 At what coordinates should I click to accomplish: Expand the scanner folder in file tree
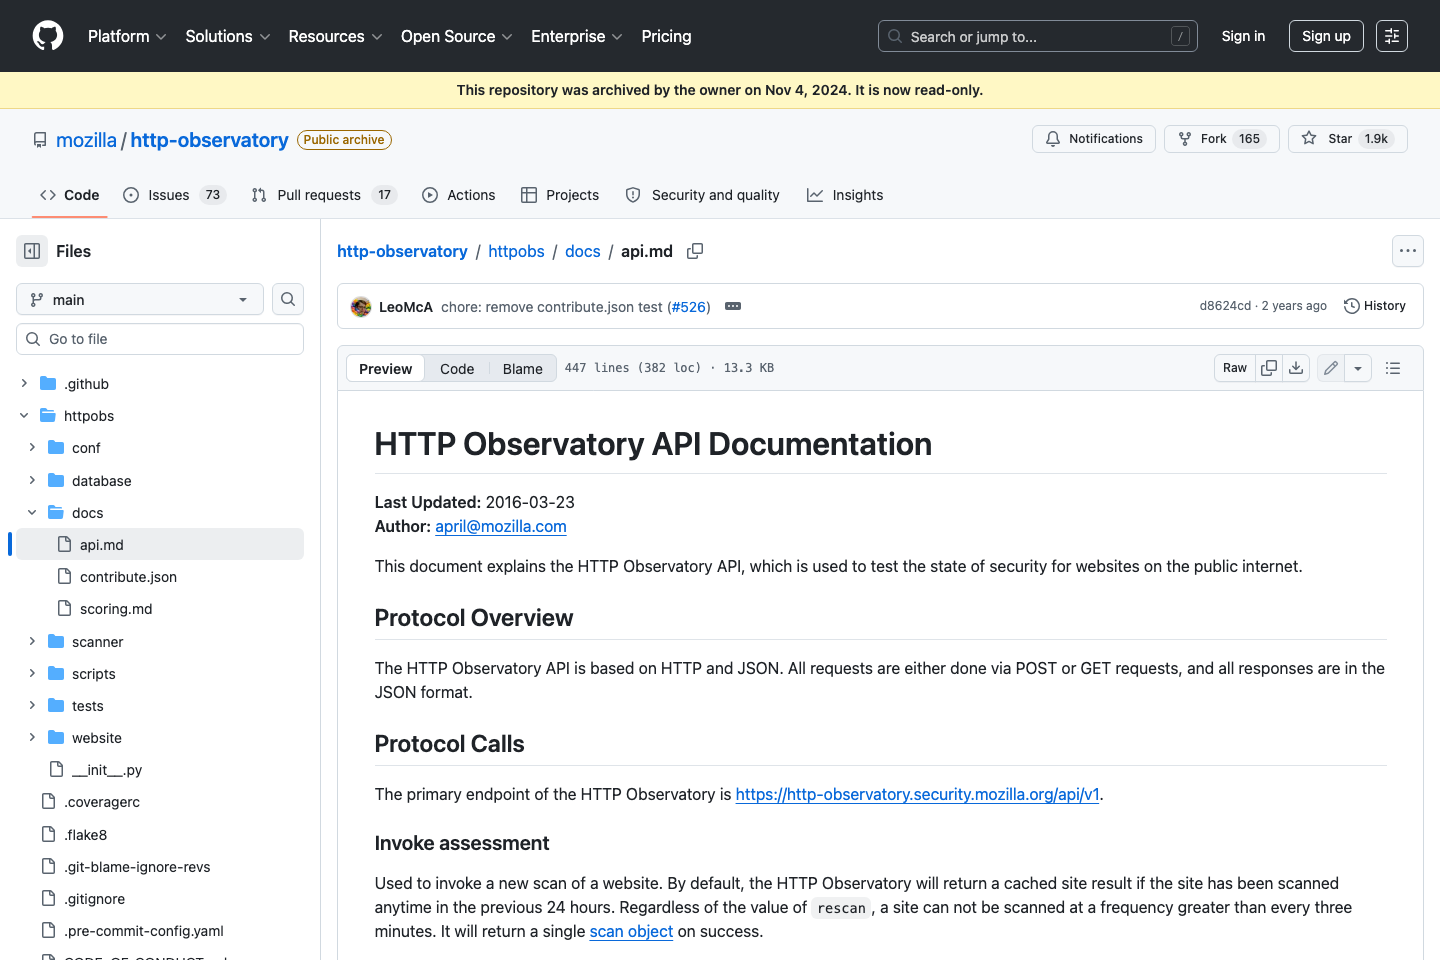pos(31,641)
